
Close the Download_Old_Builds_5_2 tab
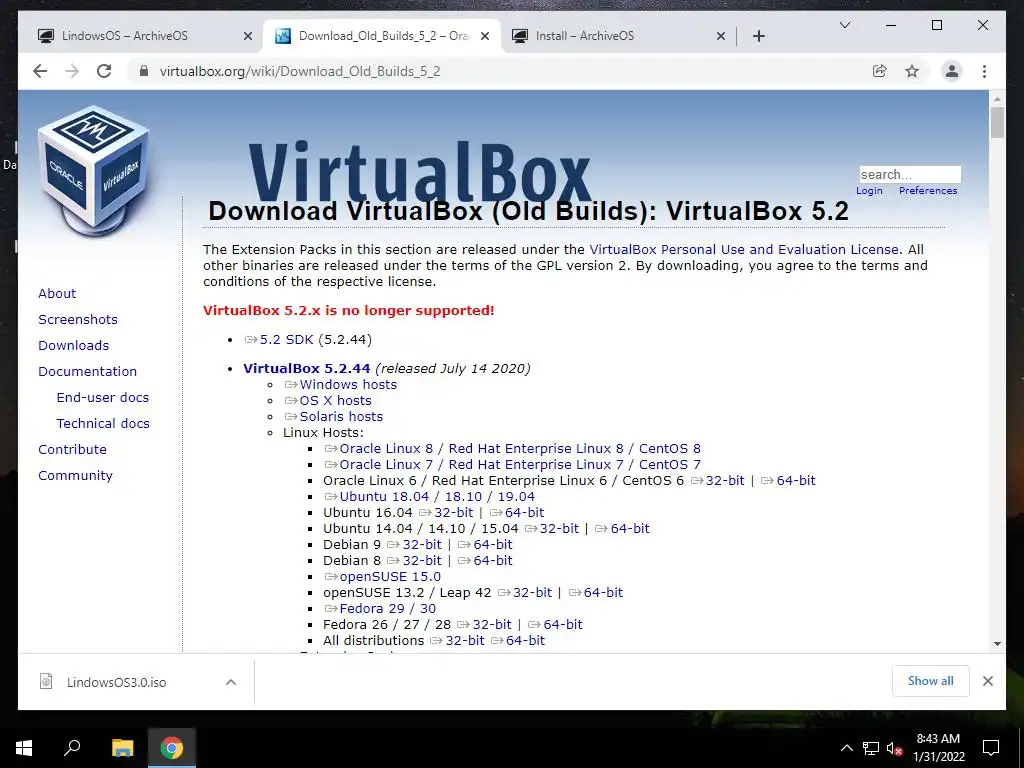[x=485, y=36]
